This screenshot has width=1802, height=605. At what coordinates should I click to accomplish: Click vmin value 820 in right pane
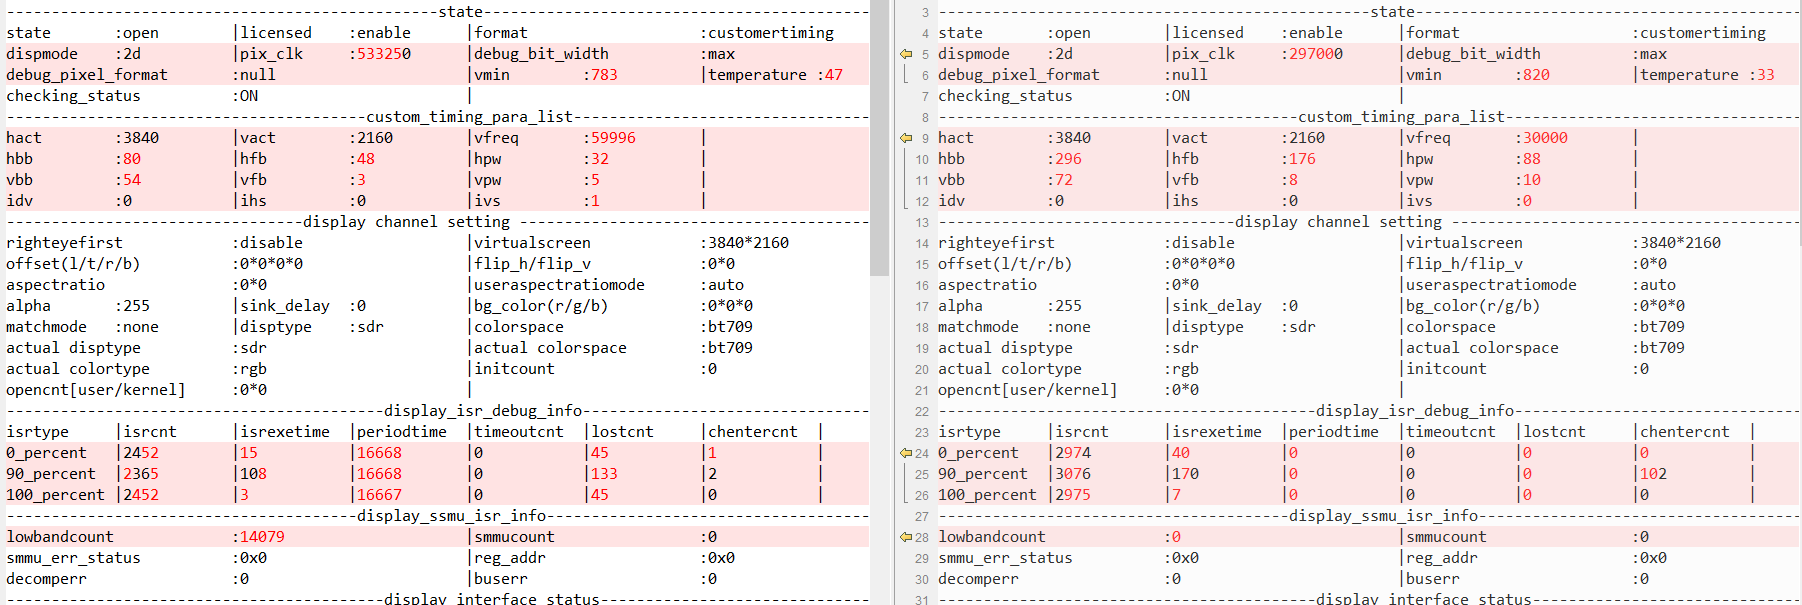(1536, 75)
